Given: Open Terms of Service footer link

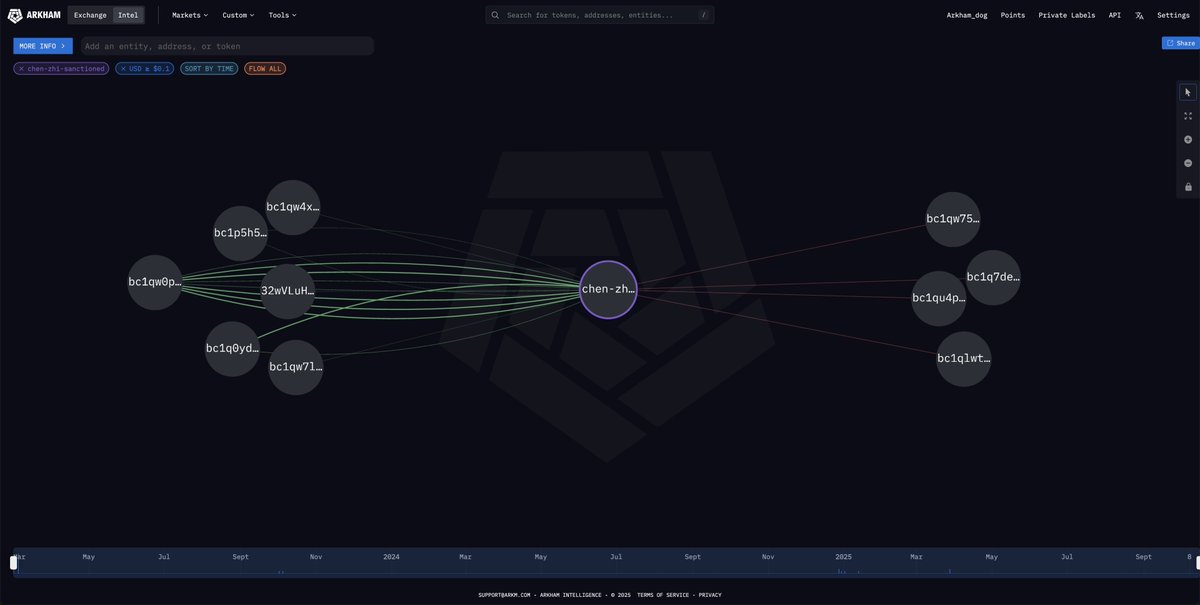Looking at the screenshot, I should click(663, 595).
